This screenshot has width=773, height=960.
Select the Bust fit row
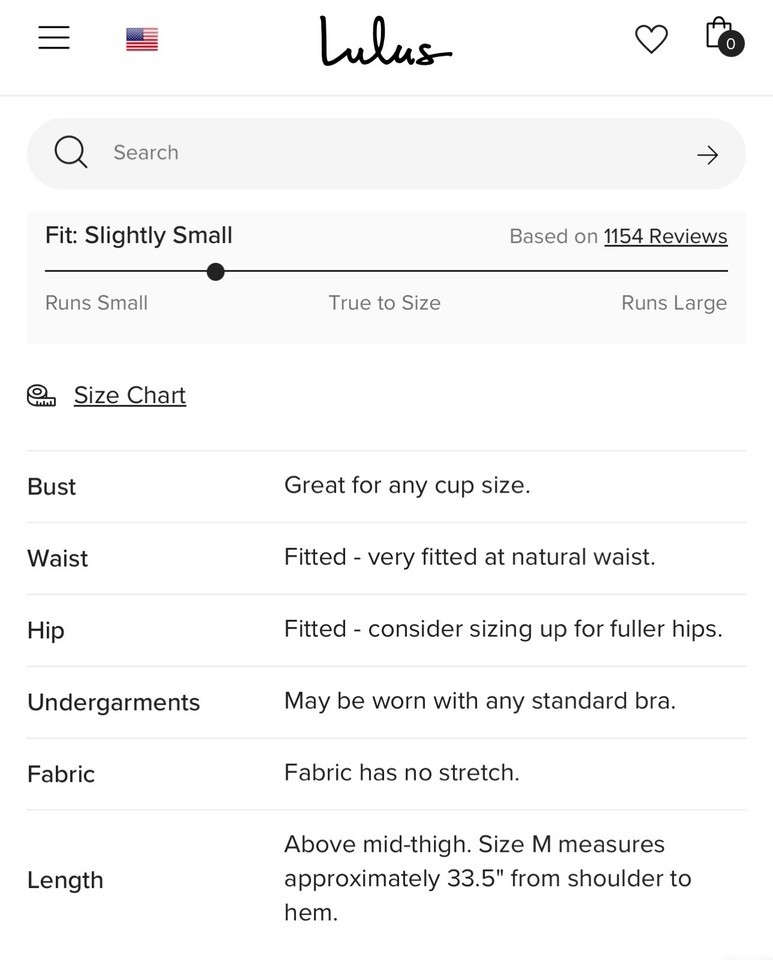pyautogui.click(x=386, y=486)
